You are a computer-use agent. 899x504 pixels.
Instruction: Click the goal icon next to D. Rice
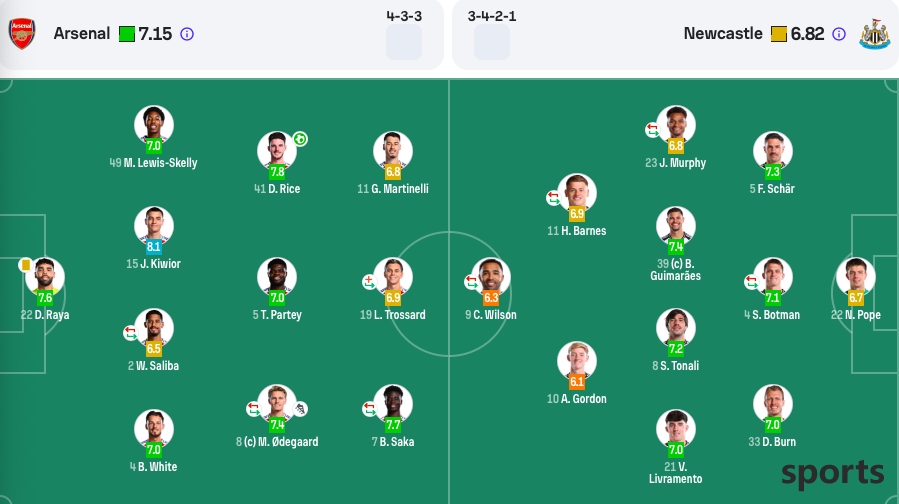point(300,139)
